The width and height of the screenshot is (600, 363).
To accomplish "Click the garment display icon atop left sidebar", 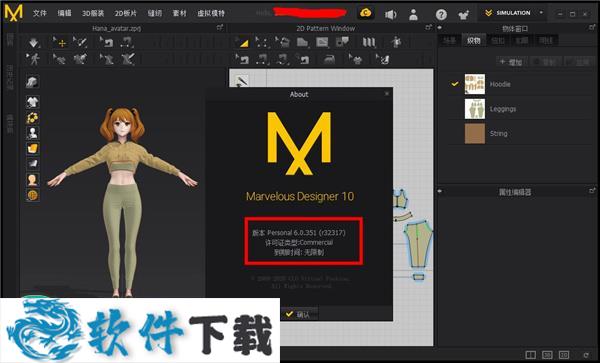I will [x=33, y=81].
